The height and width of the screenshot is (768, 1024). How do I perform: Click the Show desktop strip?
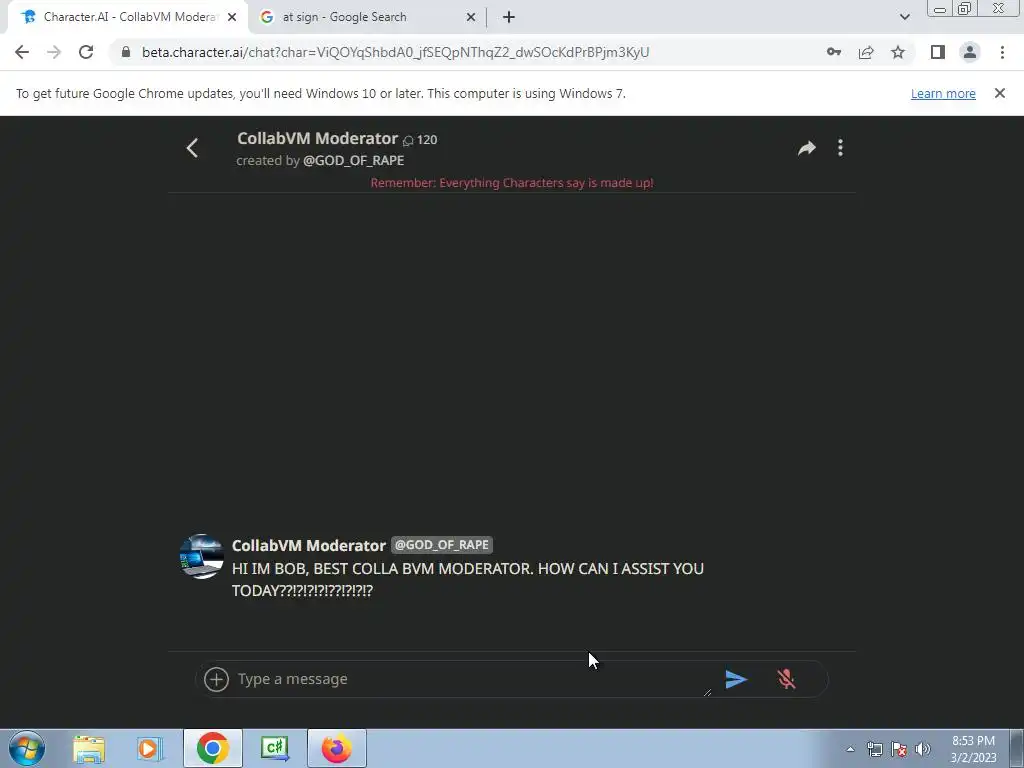(x=1017, y=749)
